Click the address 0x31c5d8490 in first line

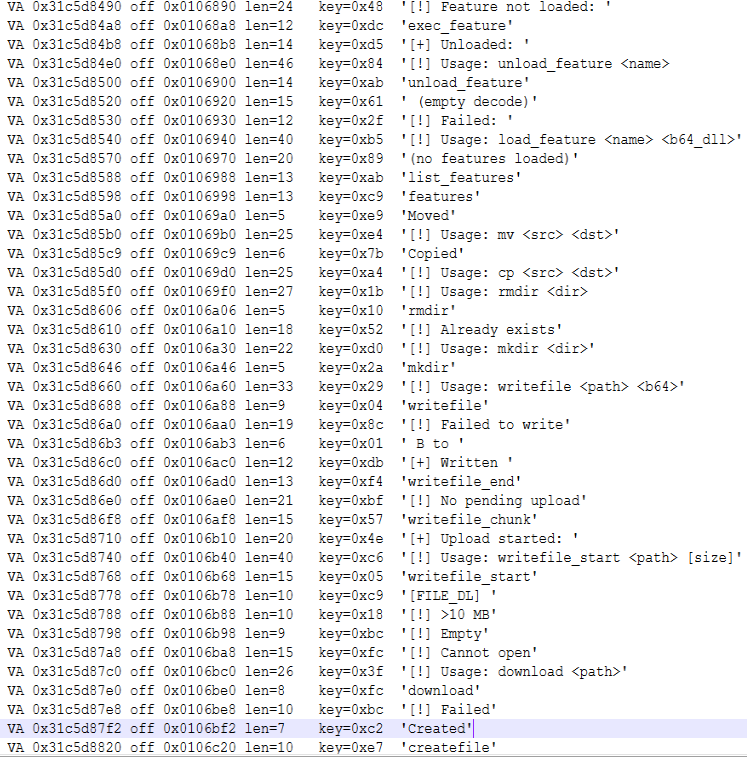click(x=77, y=7)
